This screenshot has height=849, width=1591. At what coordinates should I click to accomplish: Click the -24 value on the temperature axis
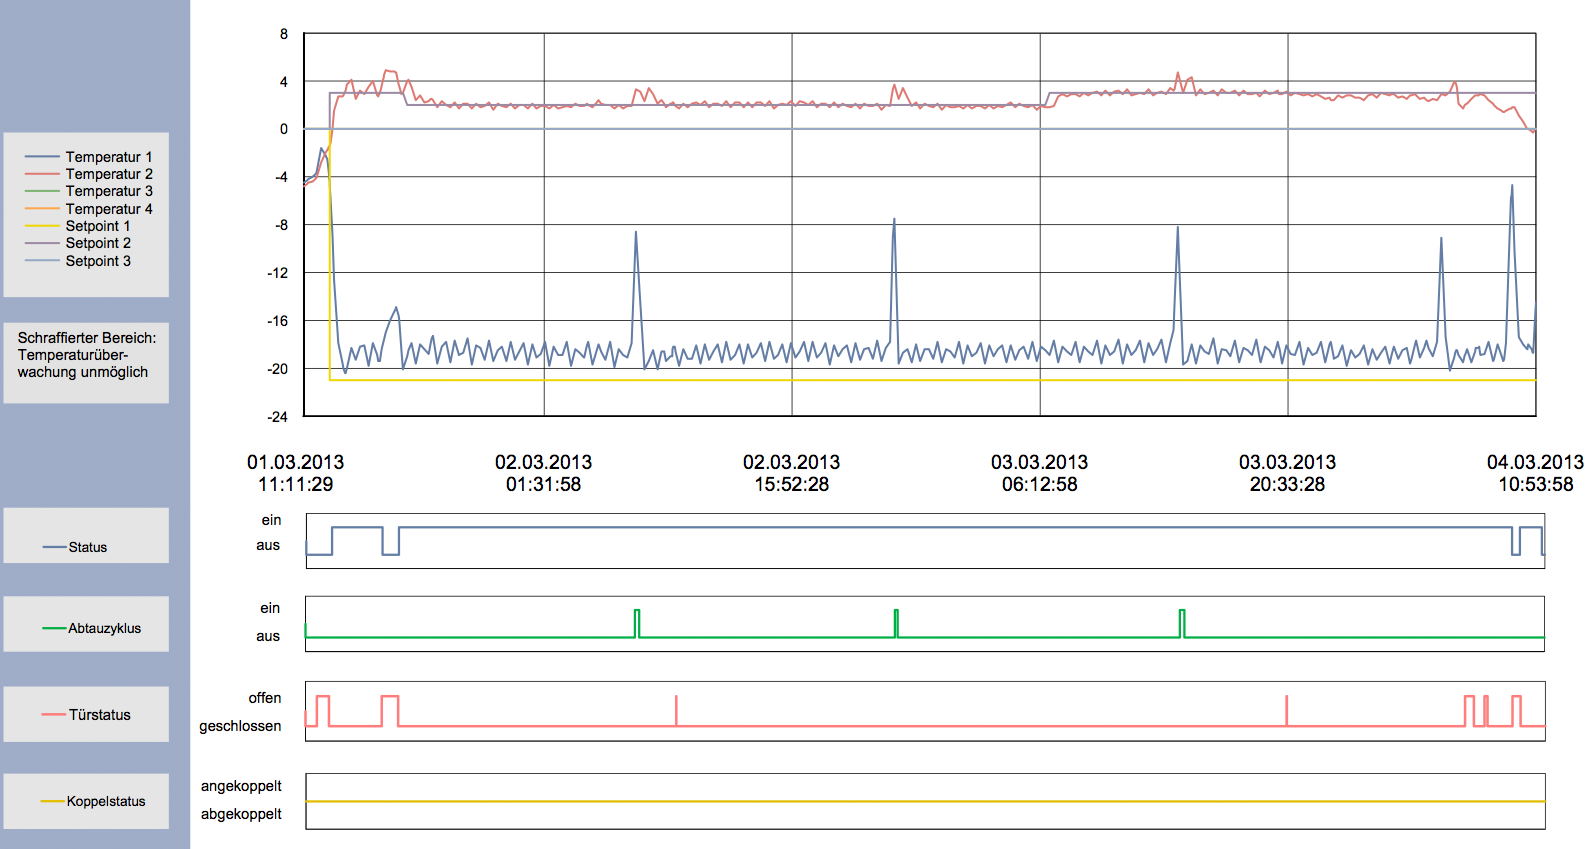click(277, 417)
